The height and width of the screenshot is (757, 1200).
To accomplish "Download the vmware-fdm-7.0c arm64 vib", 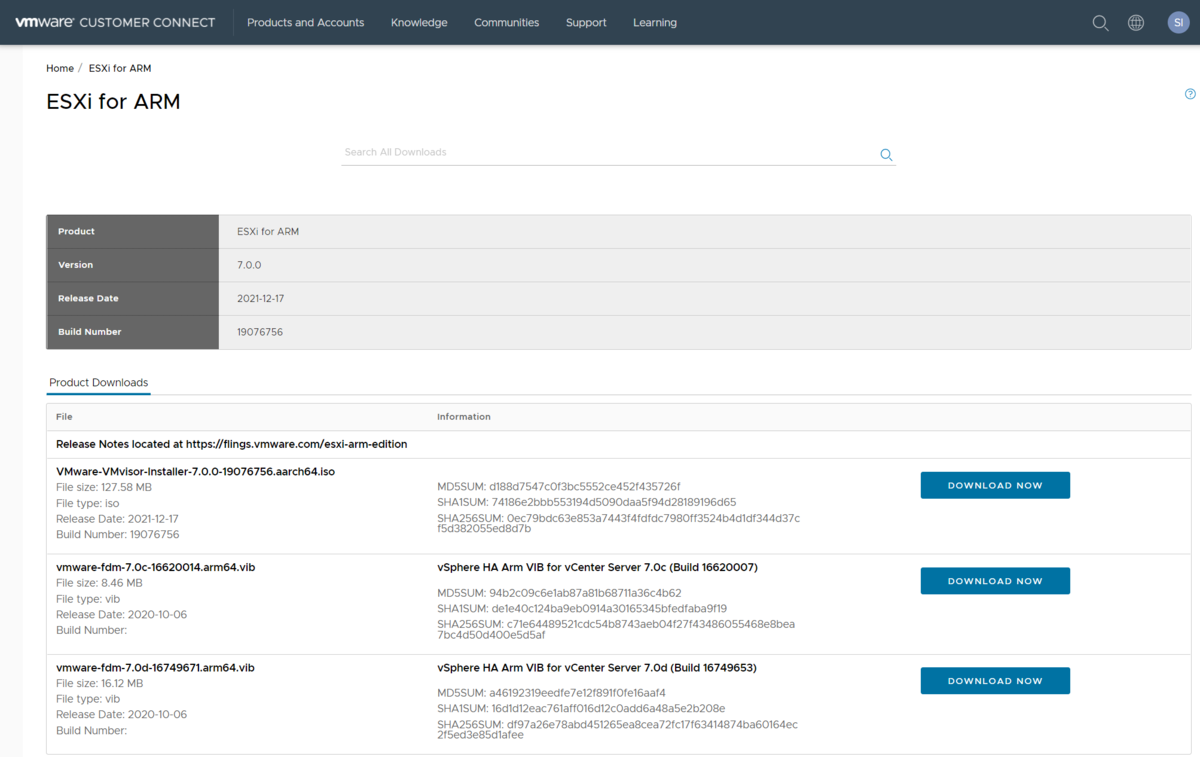I will click(x=995, y=581).
